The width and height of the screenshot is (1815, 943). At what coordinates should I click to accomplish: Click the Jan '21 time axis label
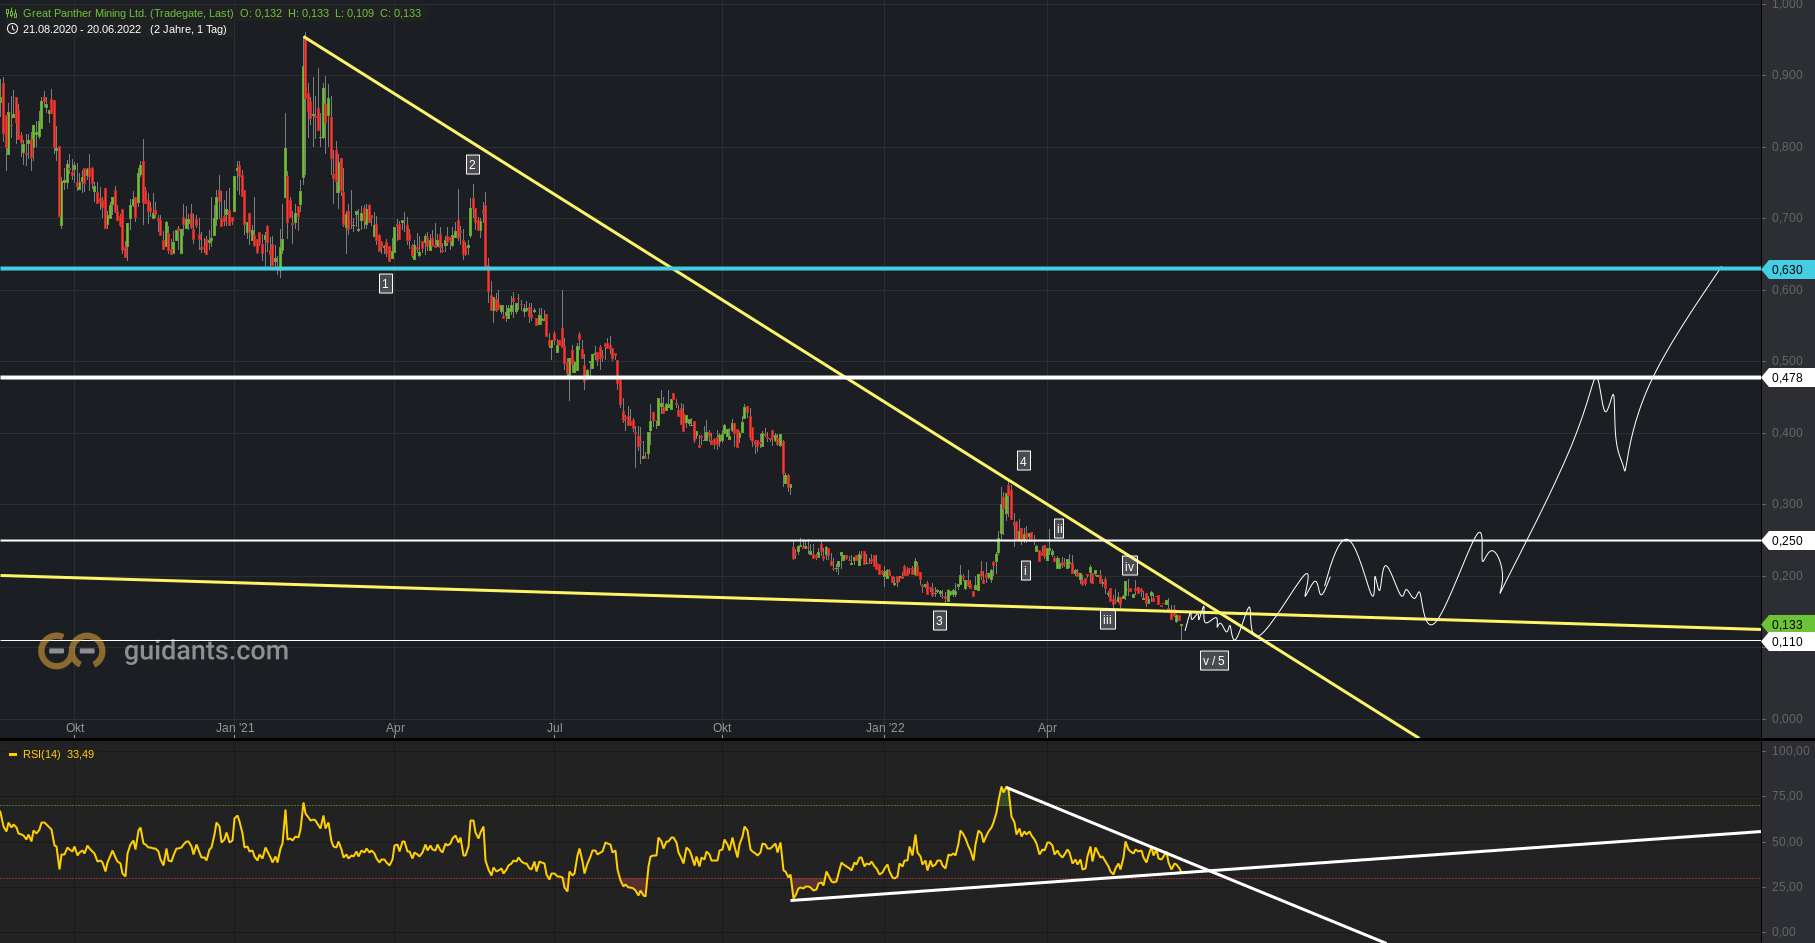click(235, 728)
